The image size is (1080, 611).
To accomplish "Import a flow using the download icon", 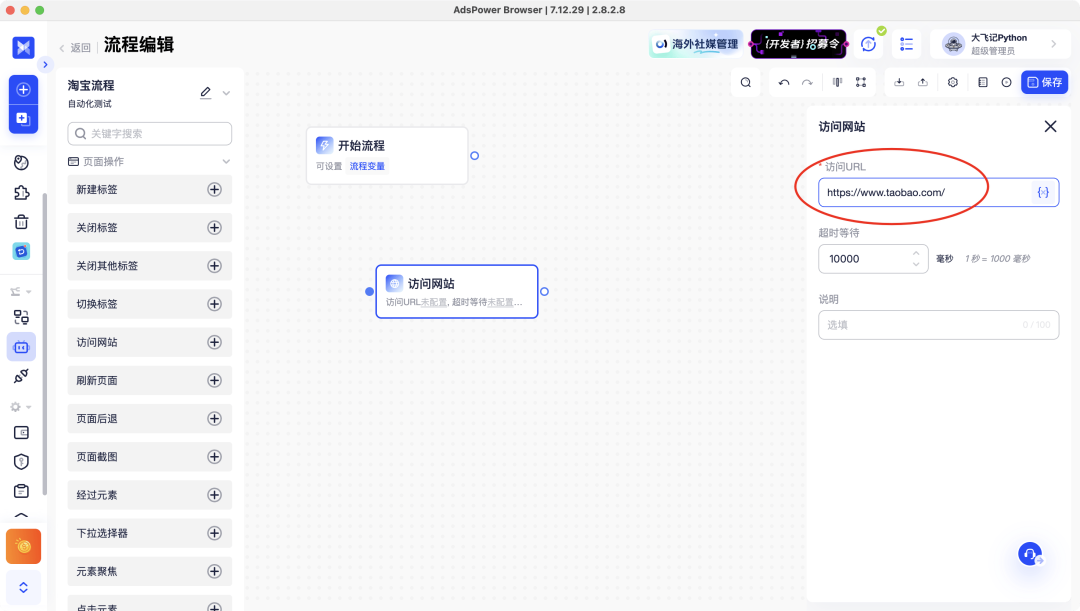I will [901, 81].
